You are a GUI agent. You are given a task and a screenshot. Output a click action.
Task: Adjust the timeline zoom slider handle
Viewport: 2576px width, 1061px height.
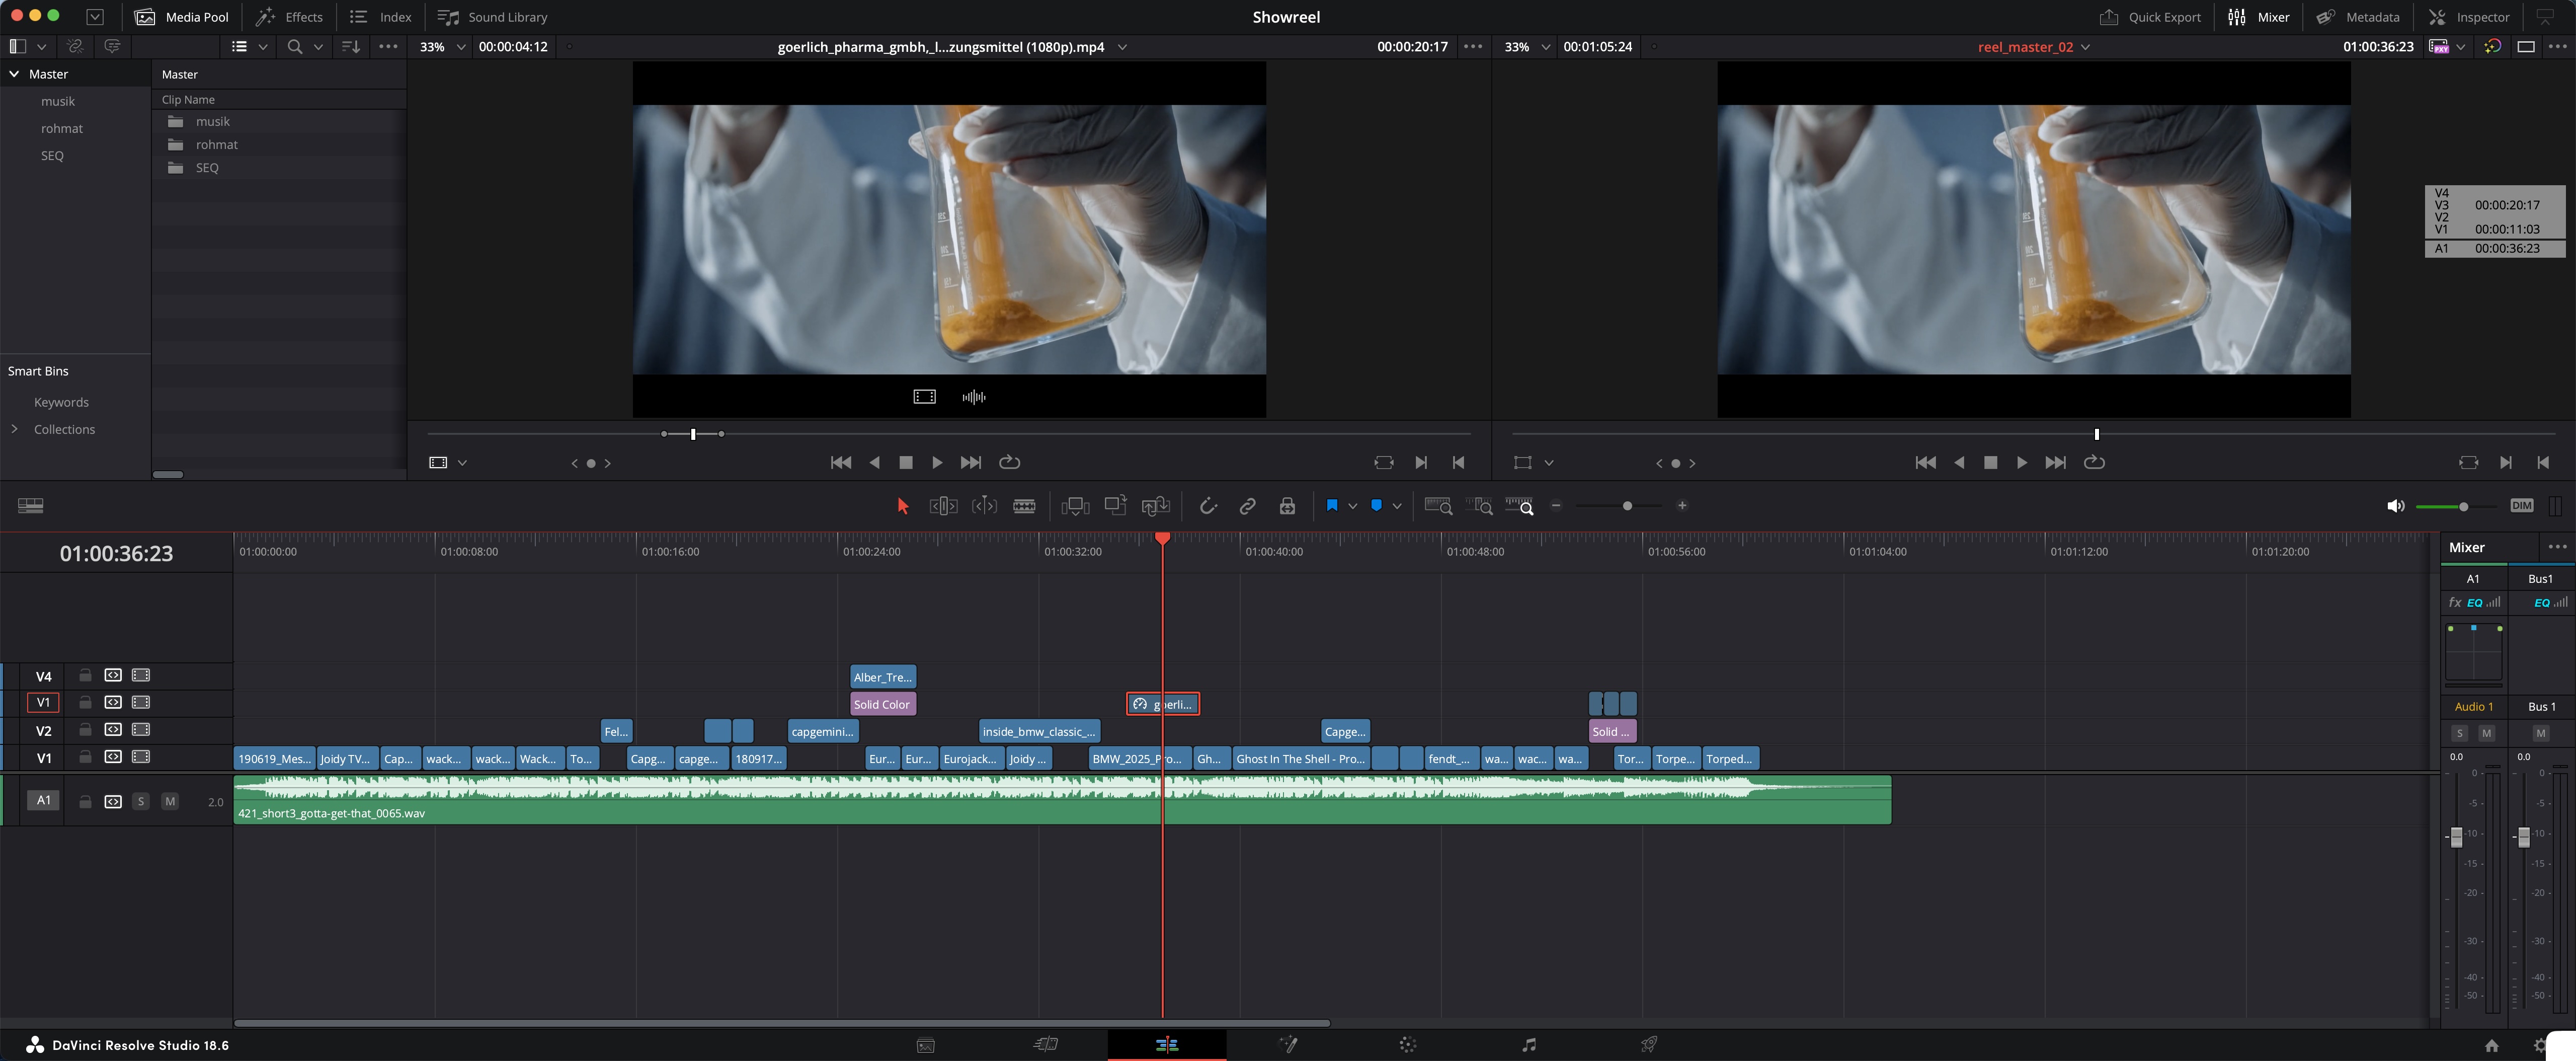click(1627, 506)
